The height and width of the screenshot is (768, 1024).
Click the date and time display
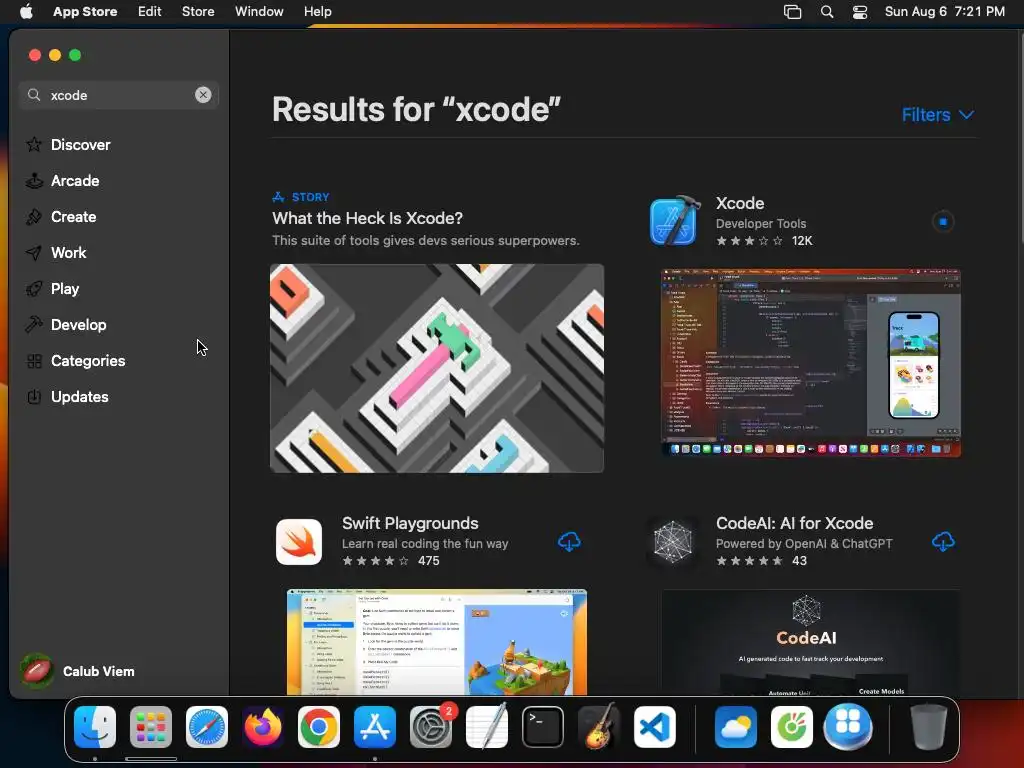(944, 12)
